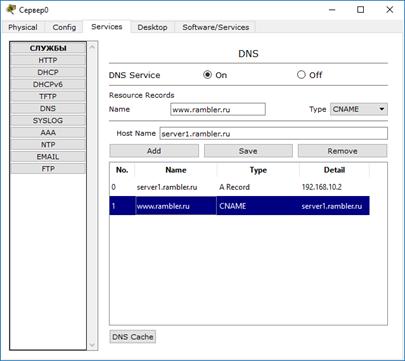Click the Type column header

tap(258, 170)
